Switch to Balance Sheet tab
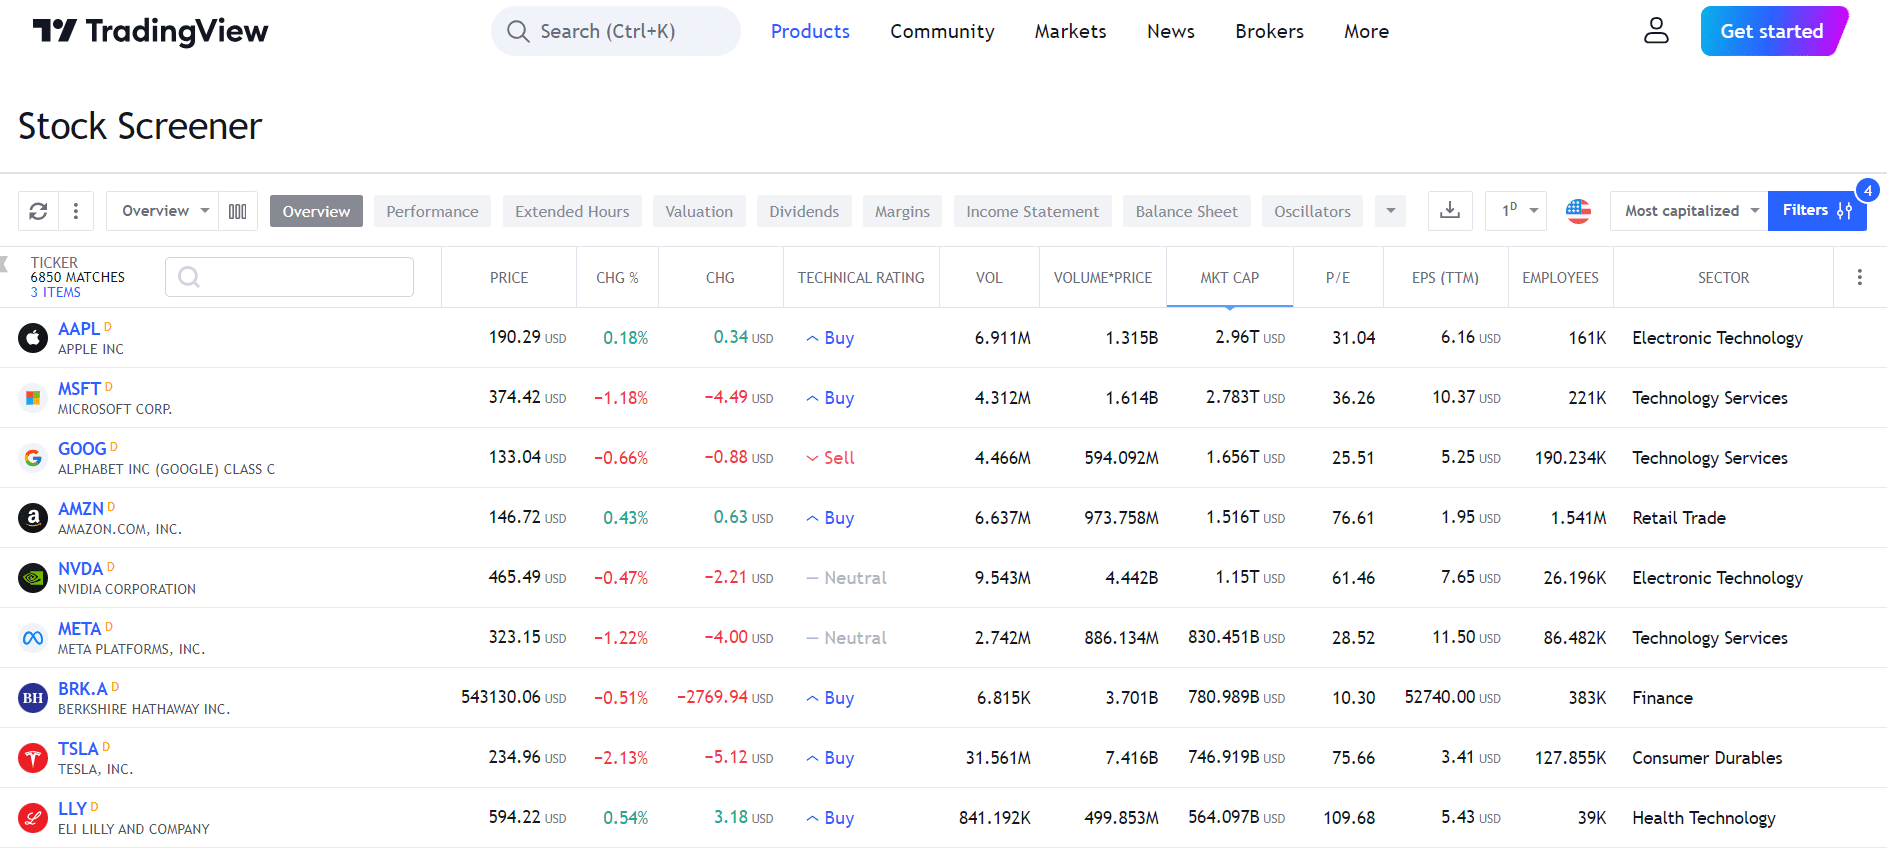This screenshot has height=848, width=1887. [x=1186, y=211]
